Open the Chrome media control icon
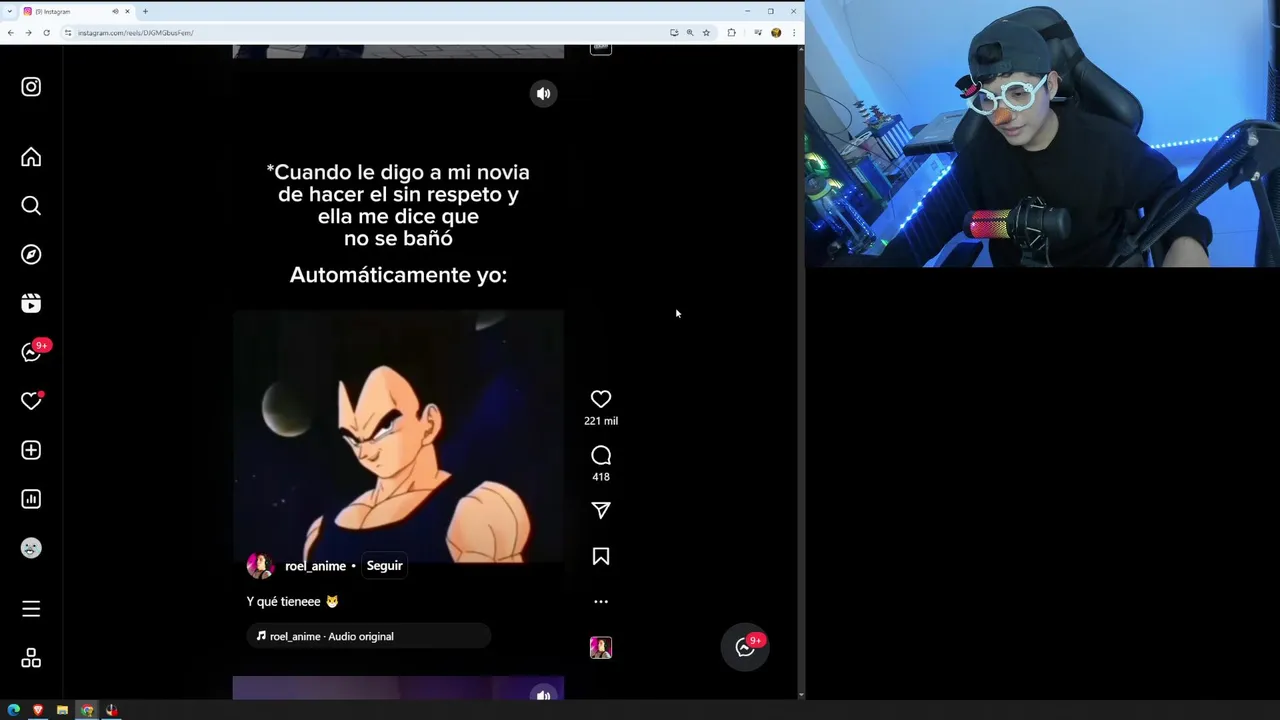The image size is (1280, 720). click(758, 33)
